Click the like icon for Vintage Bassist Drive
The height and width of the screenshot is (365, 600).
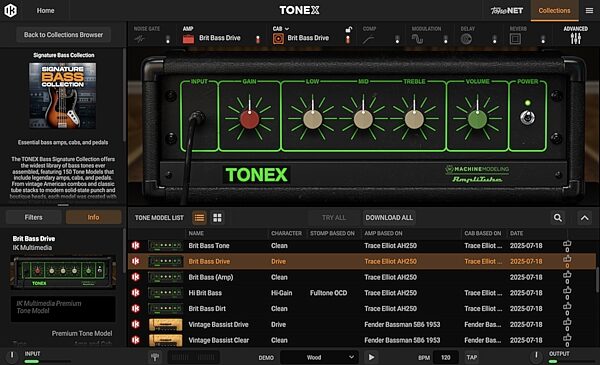(567, 324)
